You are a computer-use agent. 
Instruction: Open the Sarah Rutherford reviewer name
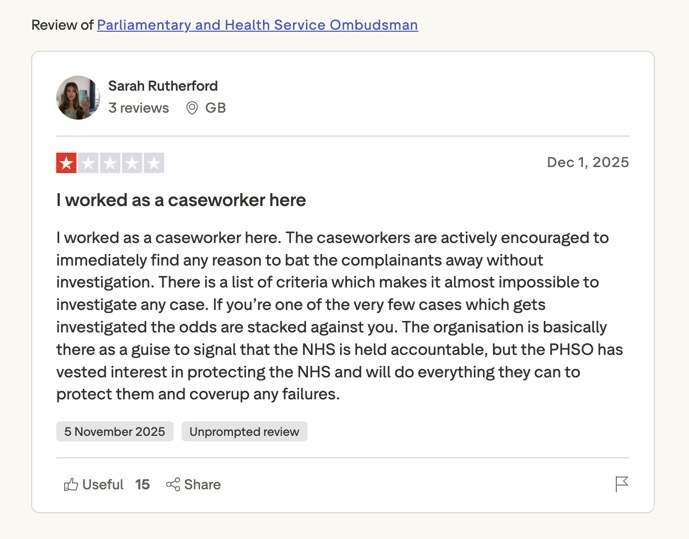pyautogui.click(x=162, y=86)
